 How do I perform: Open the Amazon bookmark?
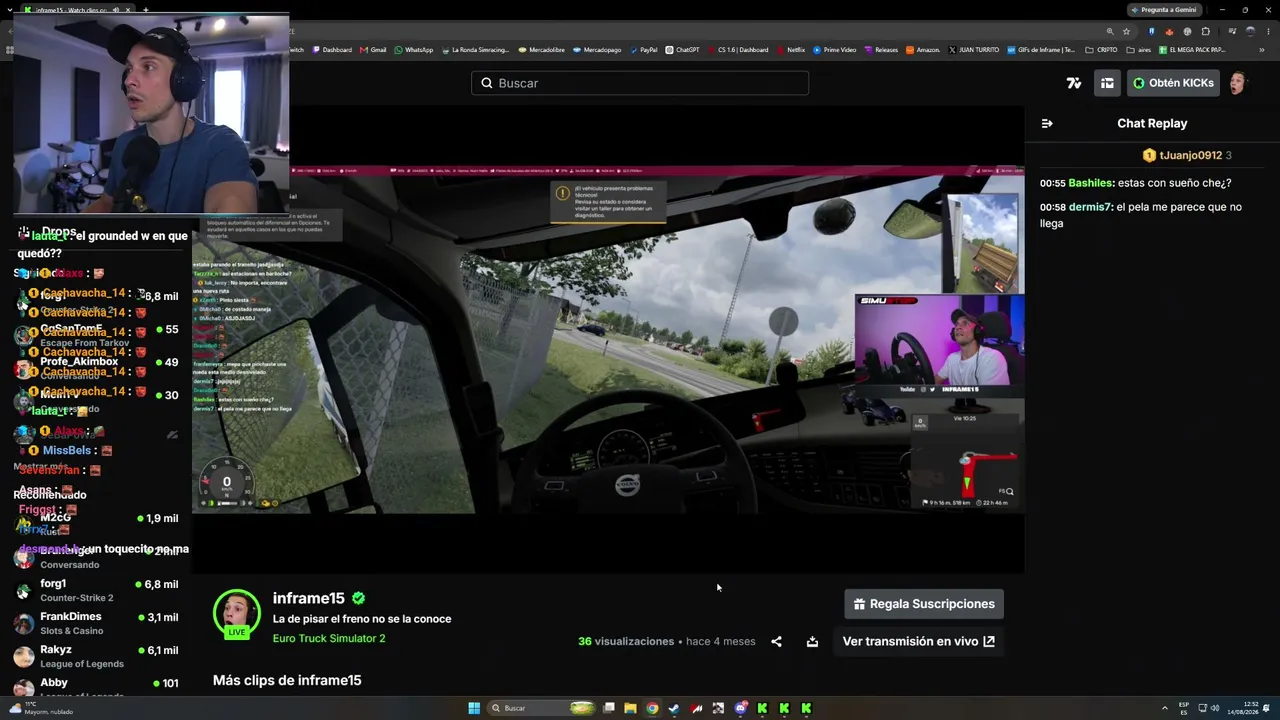[923, 50]
